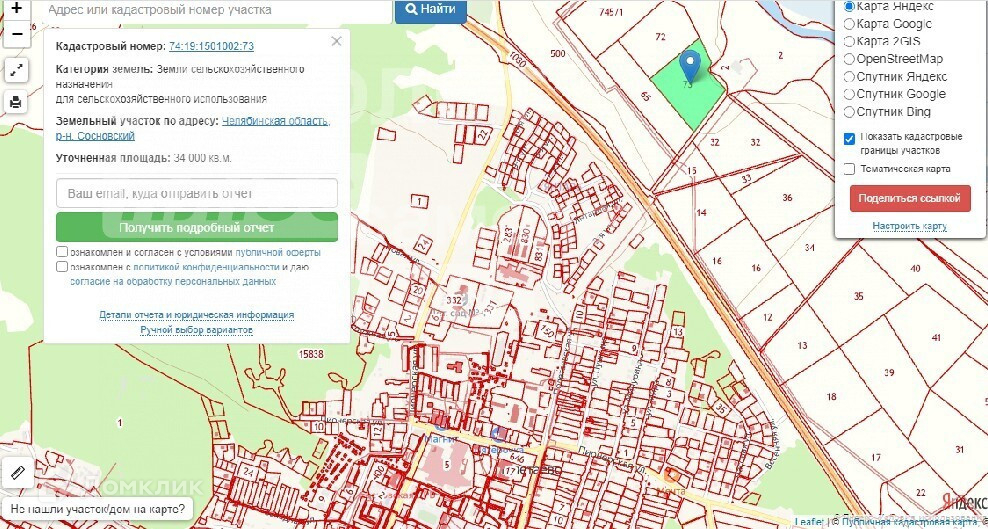Click parcel labeled 34 on map
Image resolution: width=988 pixels, height=529 pixels.
click(810, 247)
